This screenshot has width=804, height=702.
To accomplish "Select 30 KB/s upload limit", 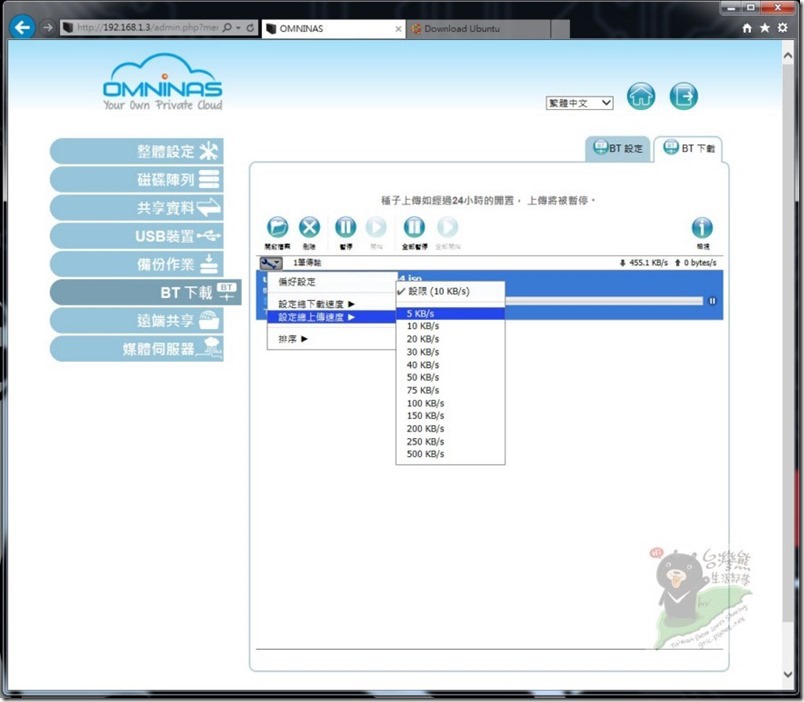I will [450, 352].
